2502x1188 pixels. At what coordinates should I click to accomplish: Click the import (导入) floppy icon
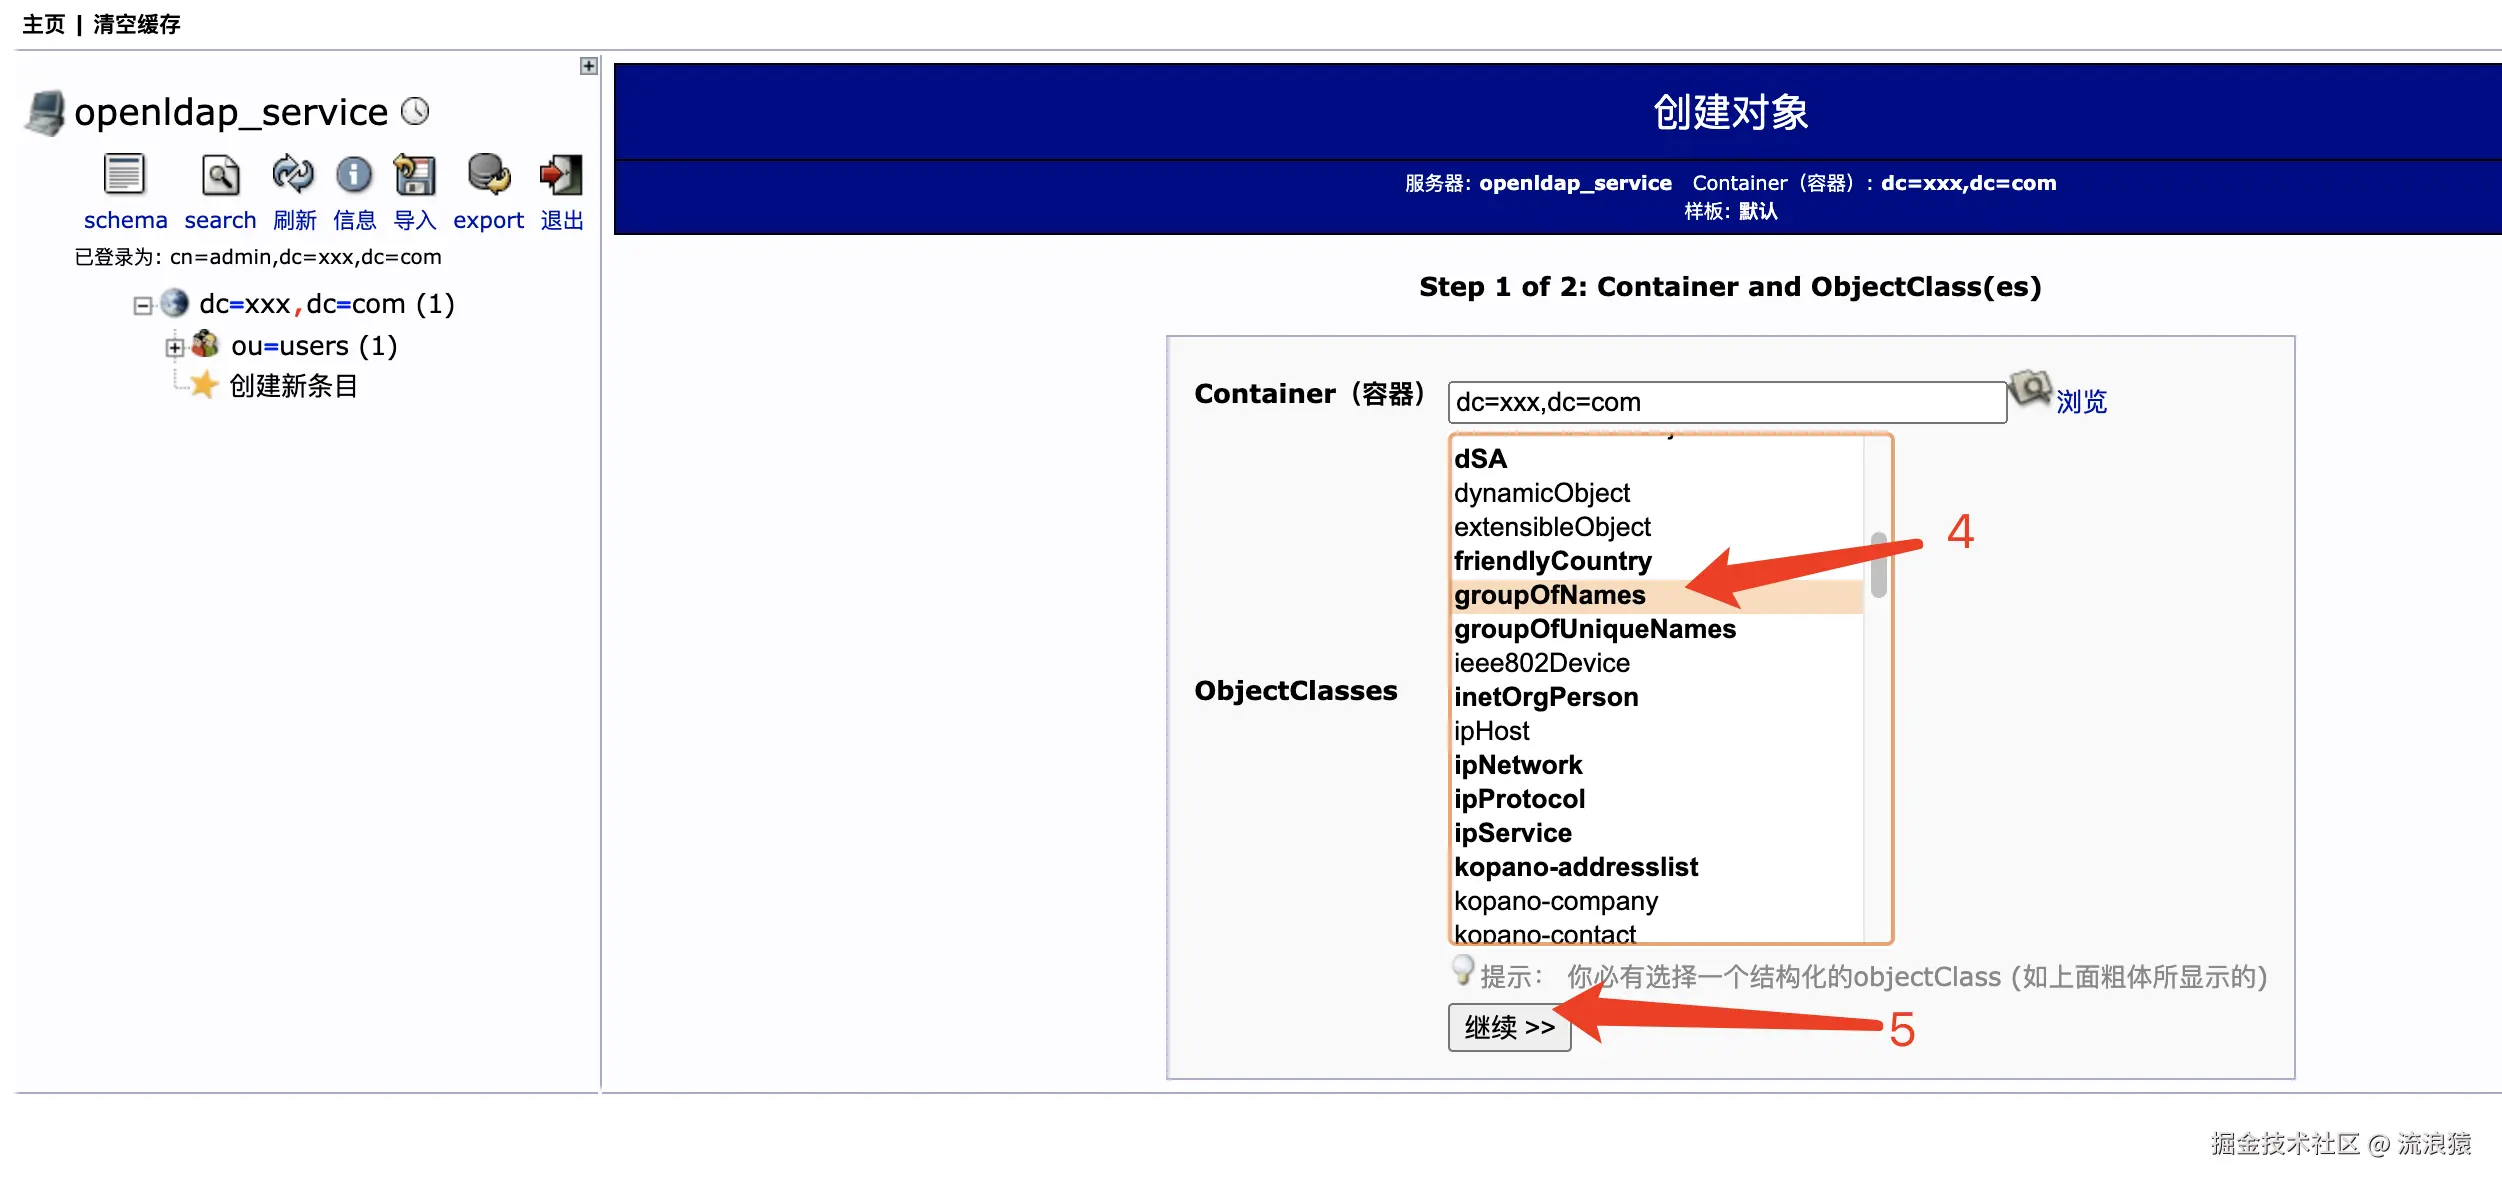414,176
